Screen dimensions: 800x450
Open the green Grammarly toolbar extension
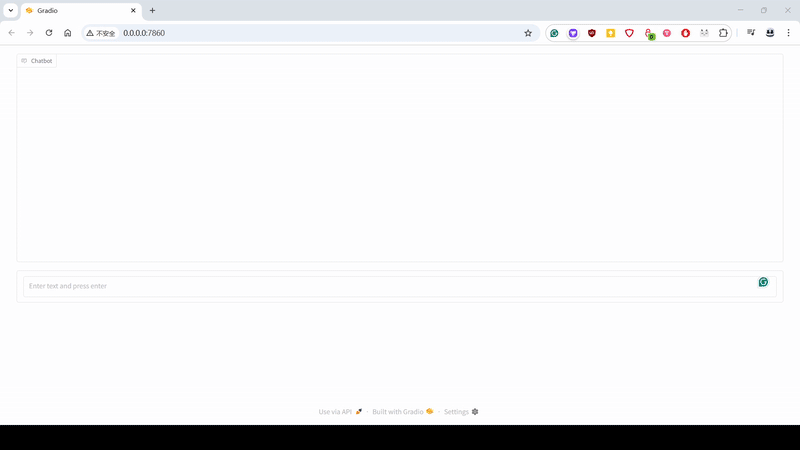coord(554,33)
